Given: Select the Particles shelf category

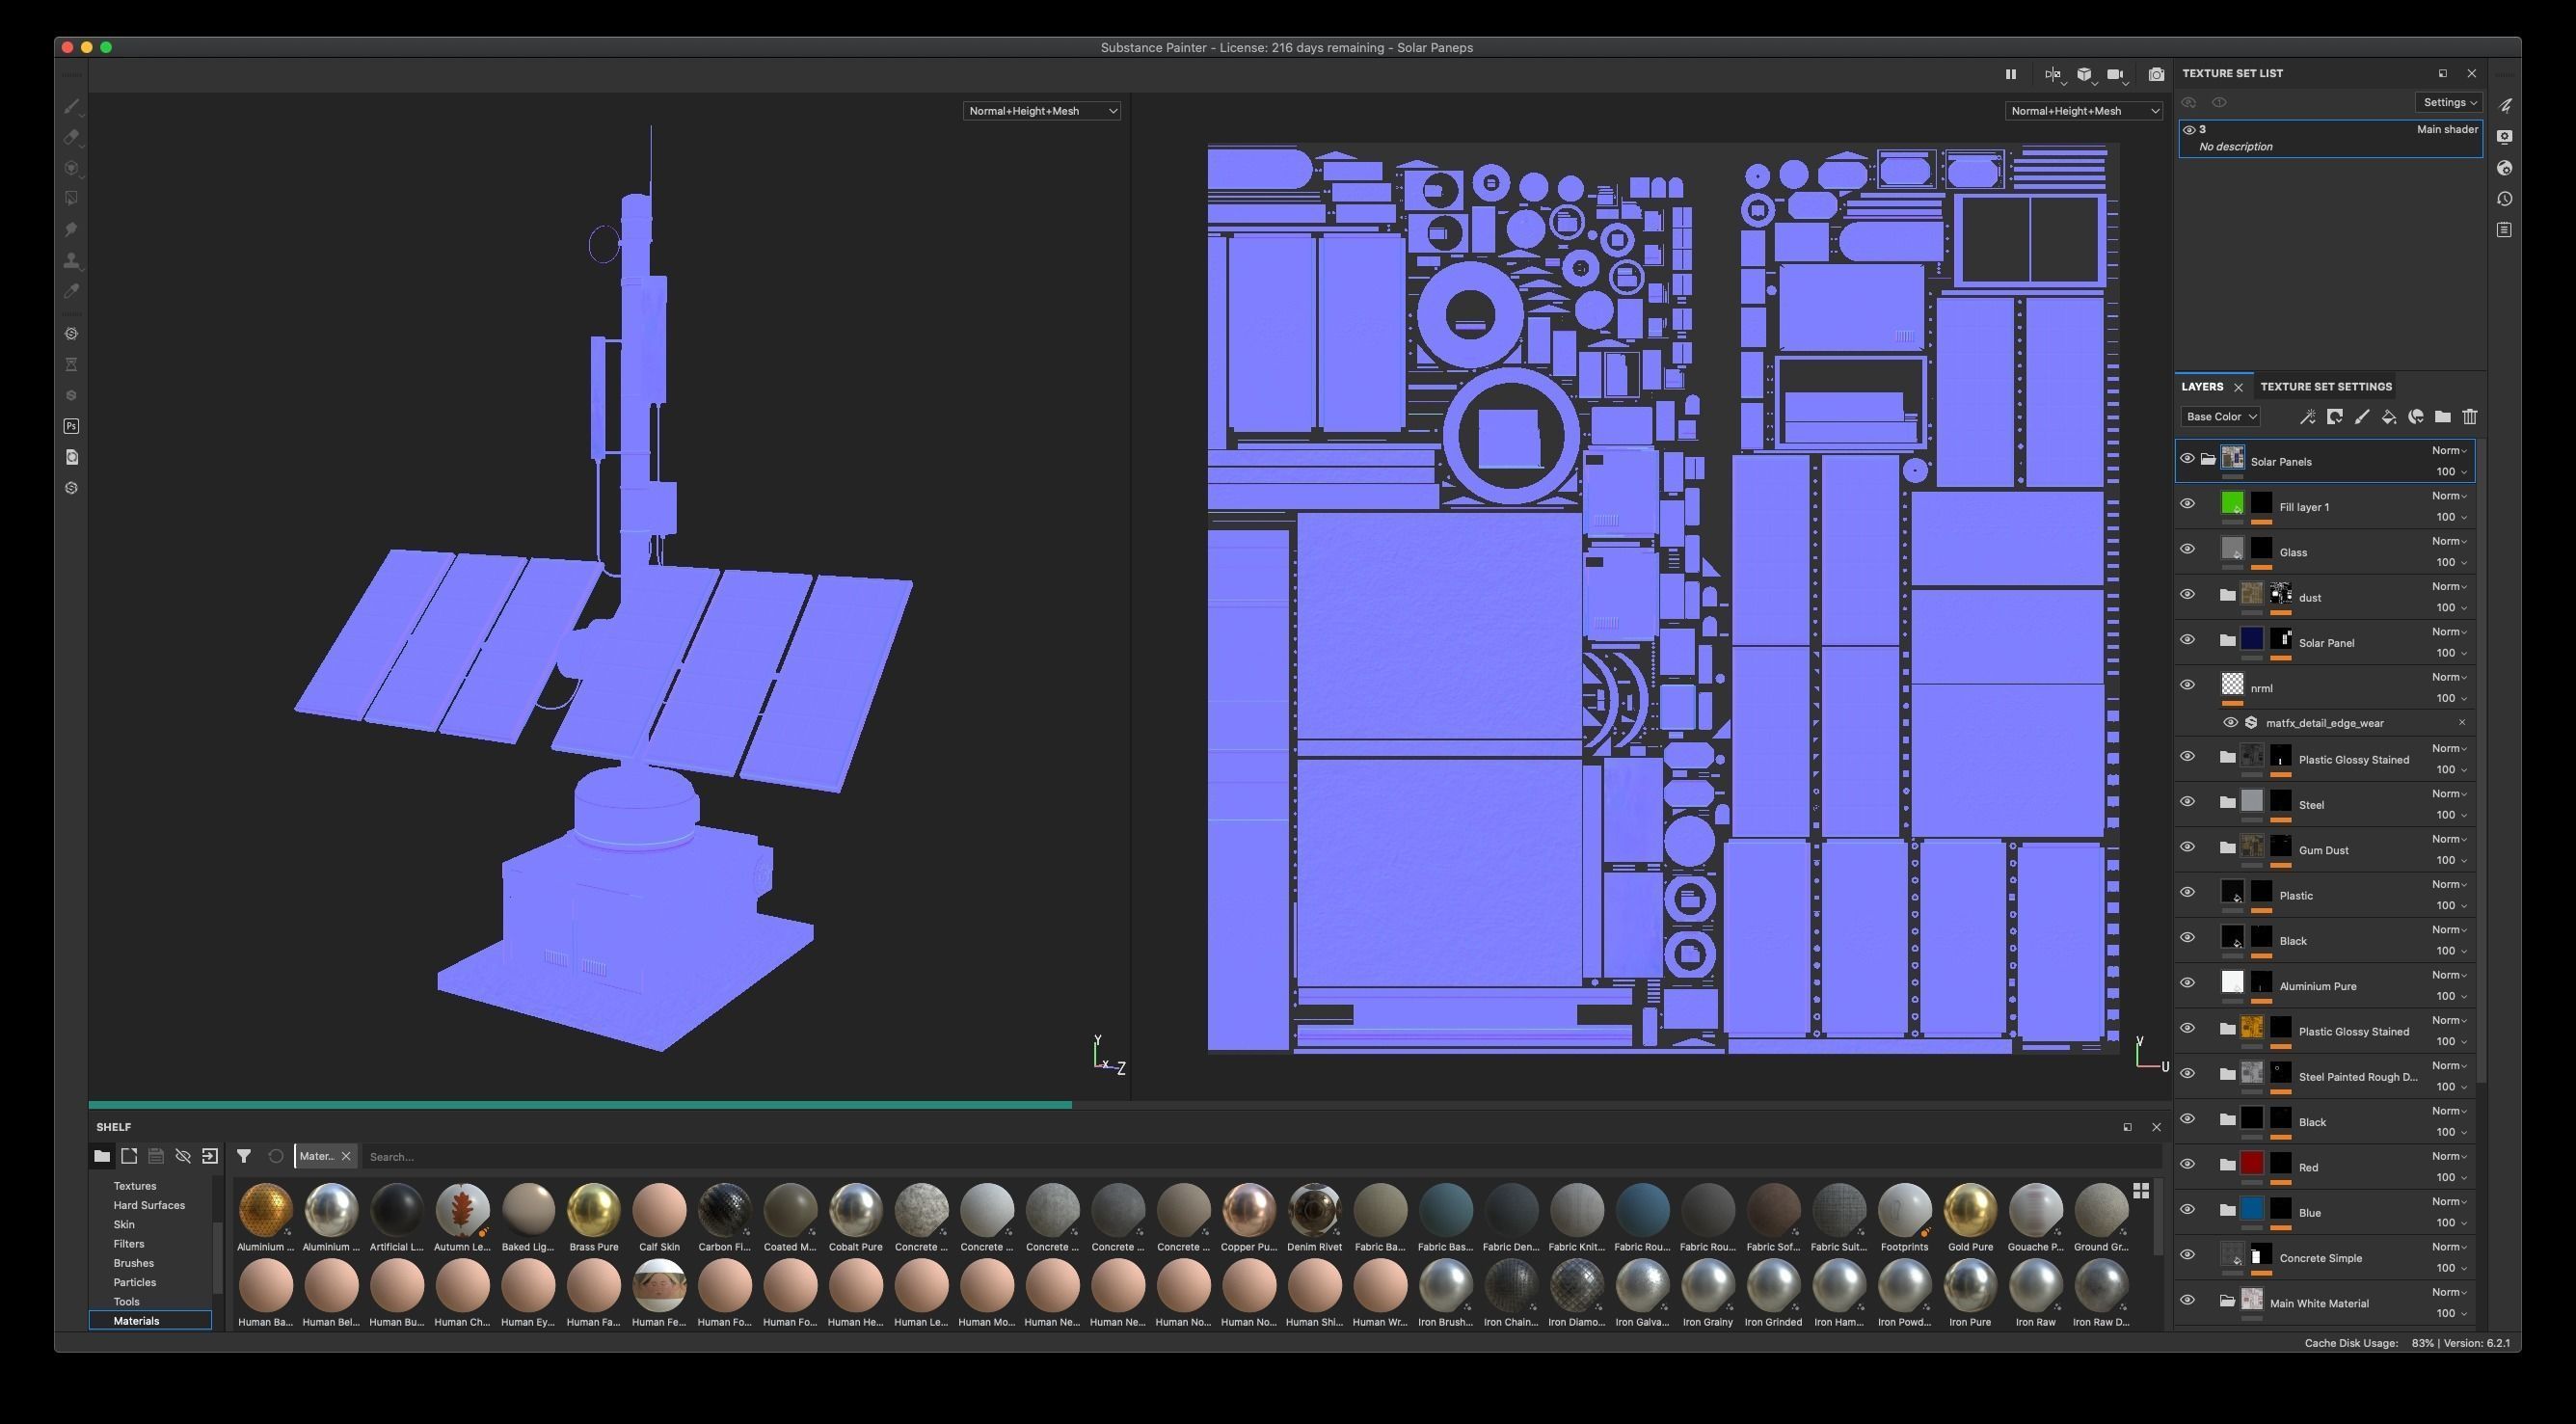Looking at the screenshot, I should [134, 1282].
